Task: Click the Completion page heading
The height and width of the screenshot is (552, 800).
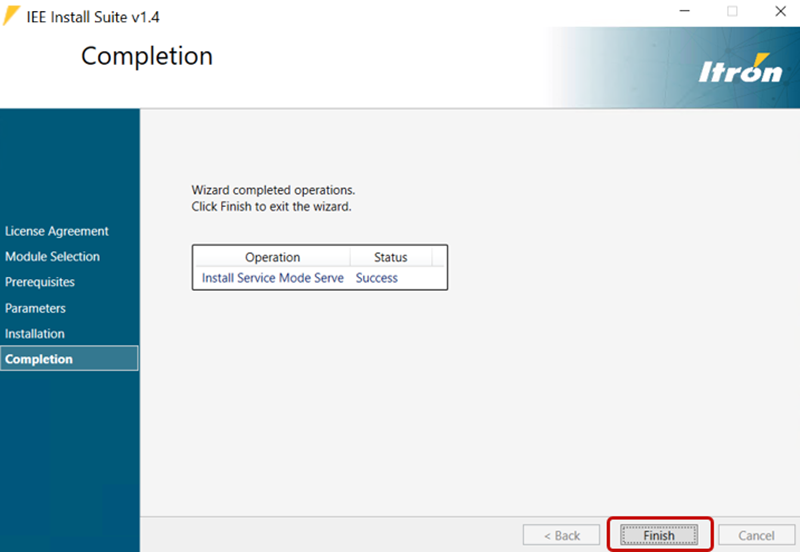Action: [x=147, y=56]
